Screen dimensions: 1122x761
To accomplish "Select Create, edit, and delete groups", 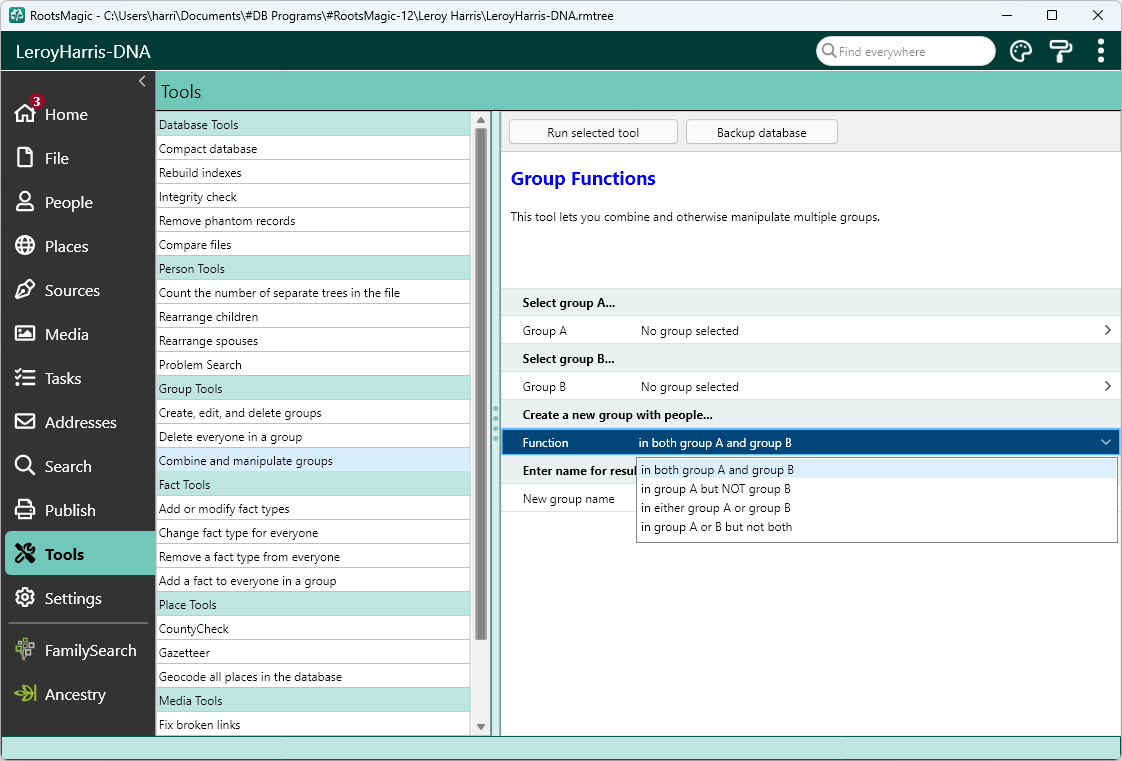I will [313, 413].
